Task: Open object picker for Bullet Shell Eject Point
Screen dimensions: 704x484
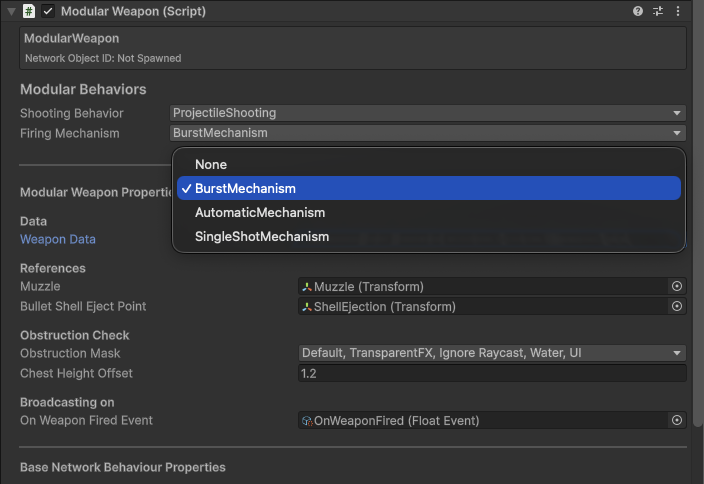Action: tap(677, 307)
